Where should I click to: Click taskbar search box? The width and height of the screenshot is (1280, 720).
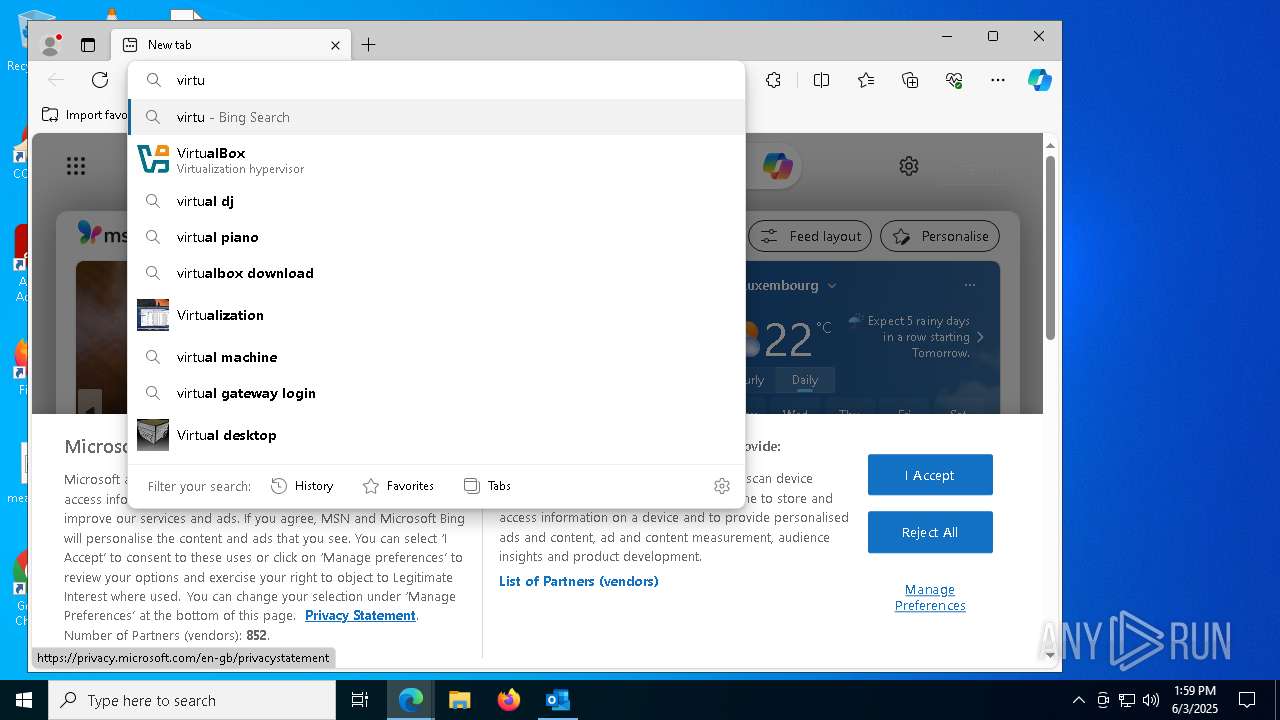(x=192, y=700)
